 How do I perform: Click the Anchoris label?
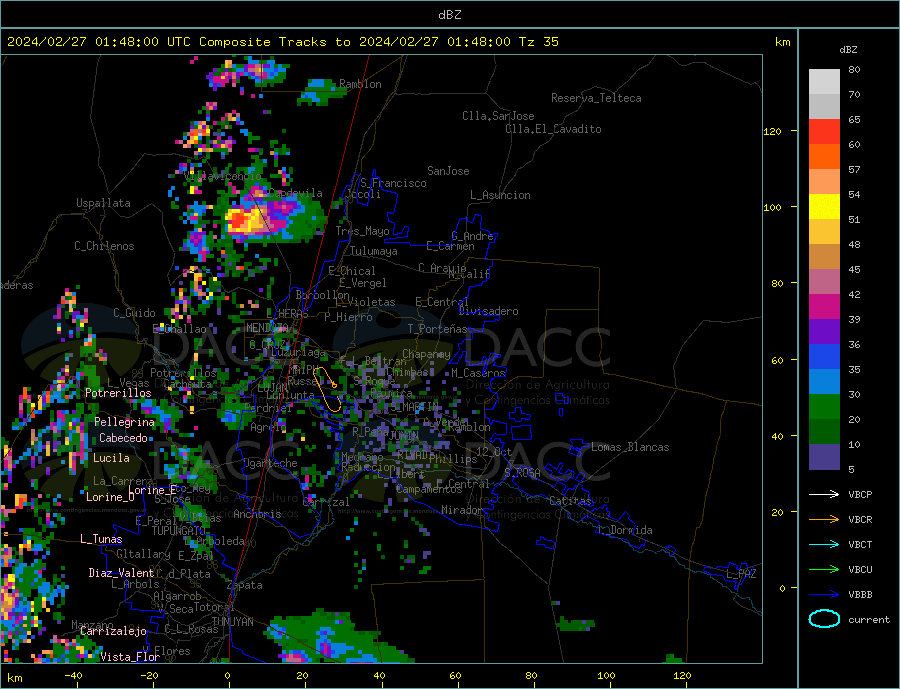pos(257,514)
